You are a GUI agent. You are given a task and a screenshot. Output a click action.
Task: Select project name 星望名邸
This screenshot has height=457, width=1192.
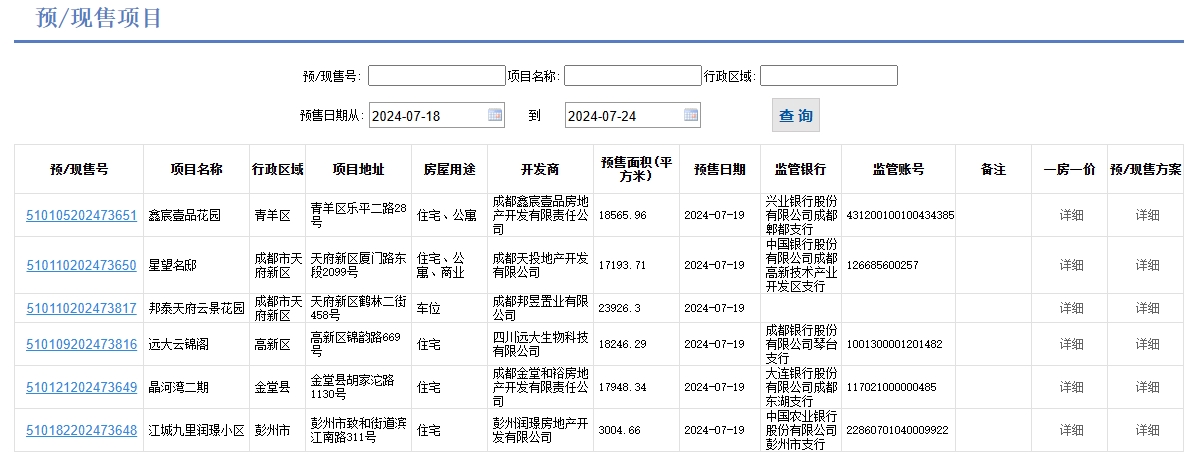pyautogui.click(x=172, y=265)
